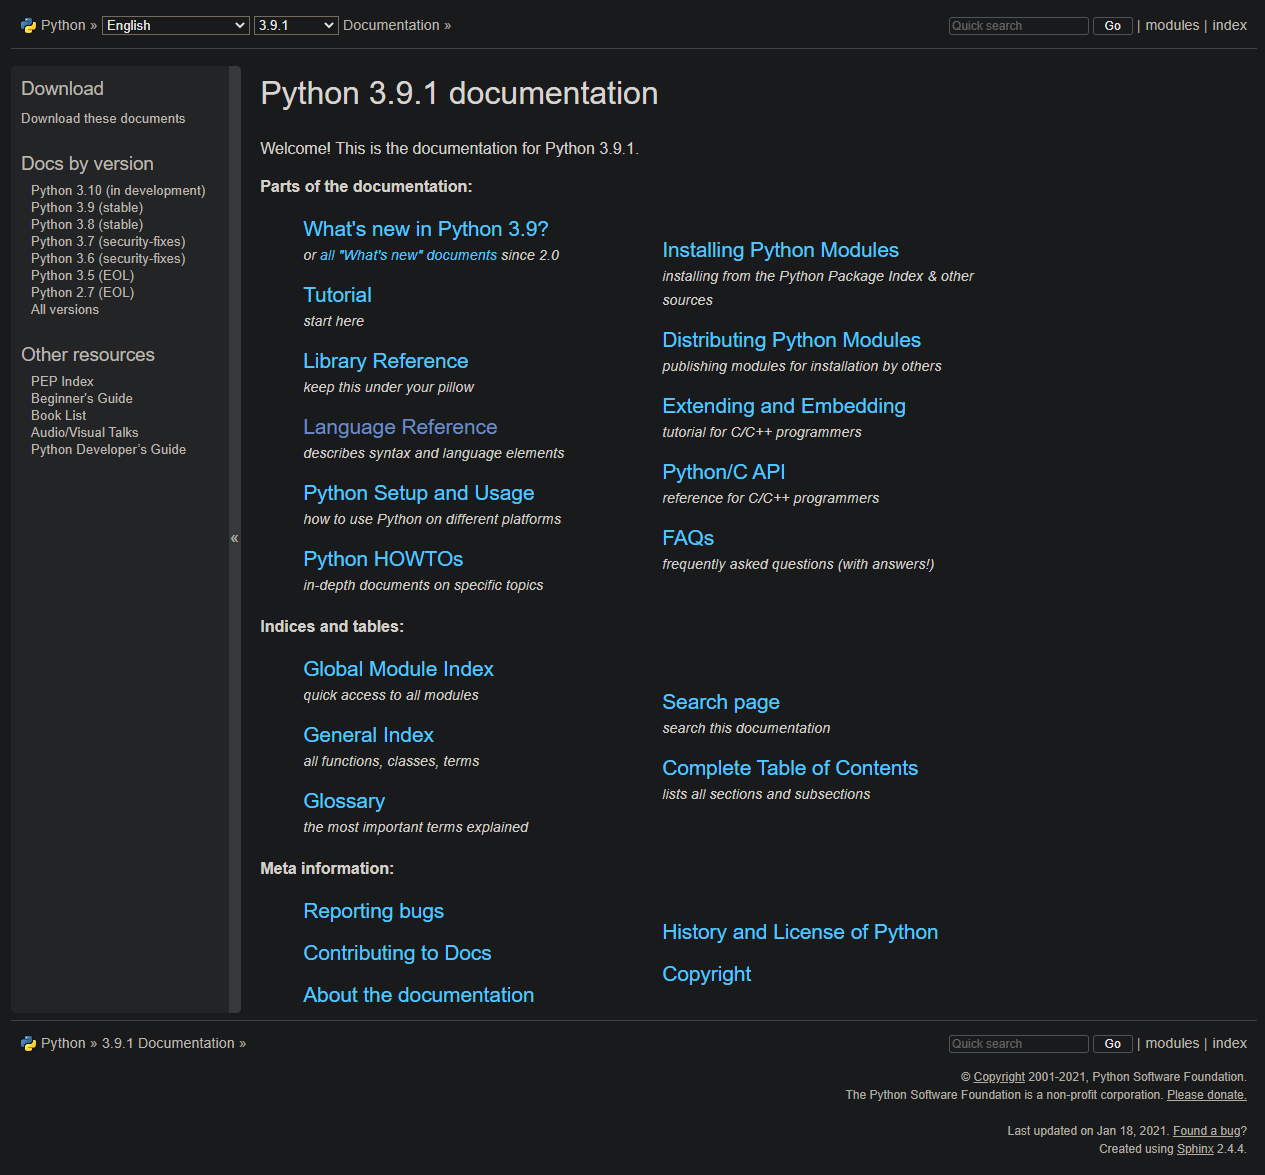1265x1175 pixels.
Task: Collapse the sidebar with the « arrow
Action: (x=234, y=538)
